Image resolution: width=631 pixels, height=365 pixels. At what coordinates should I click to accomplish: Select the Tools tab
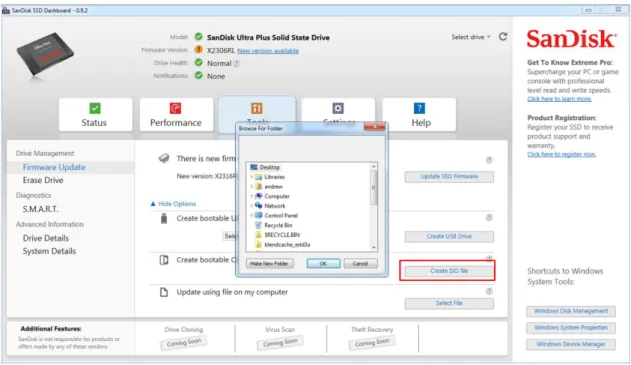257,109
